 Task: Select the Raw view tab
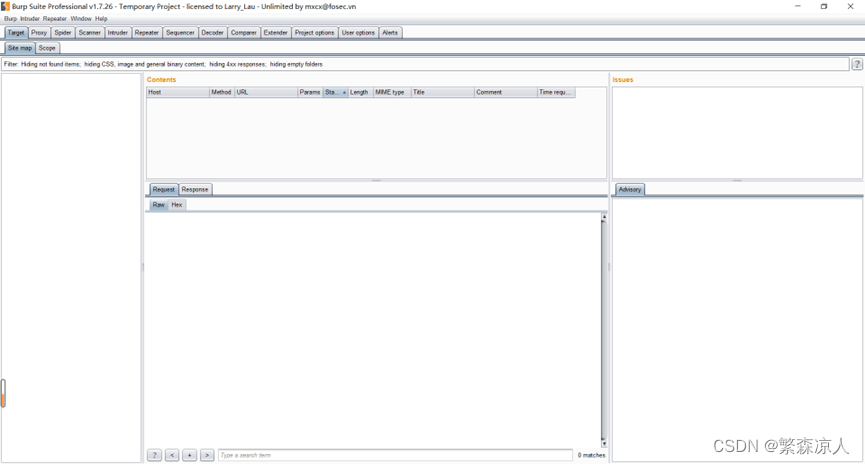point(158,205)
